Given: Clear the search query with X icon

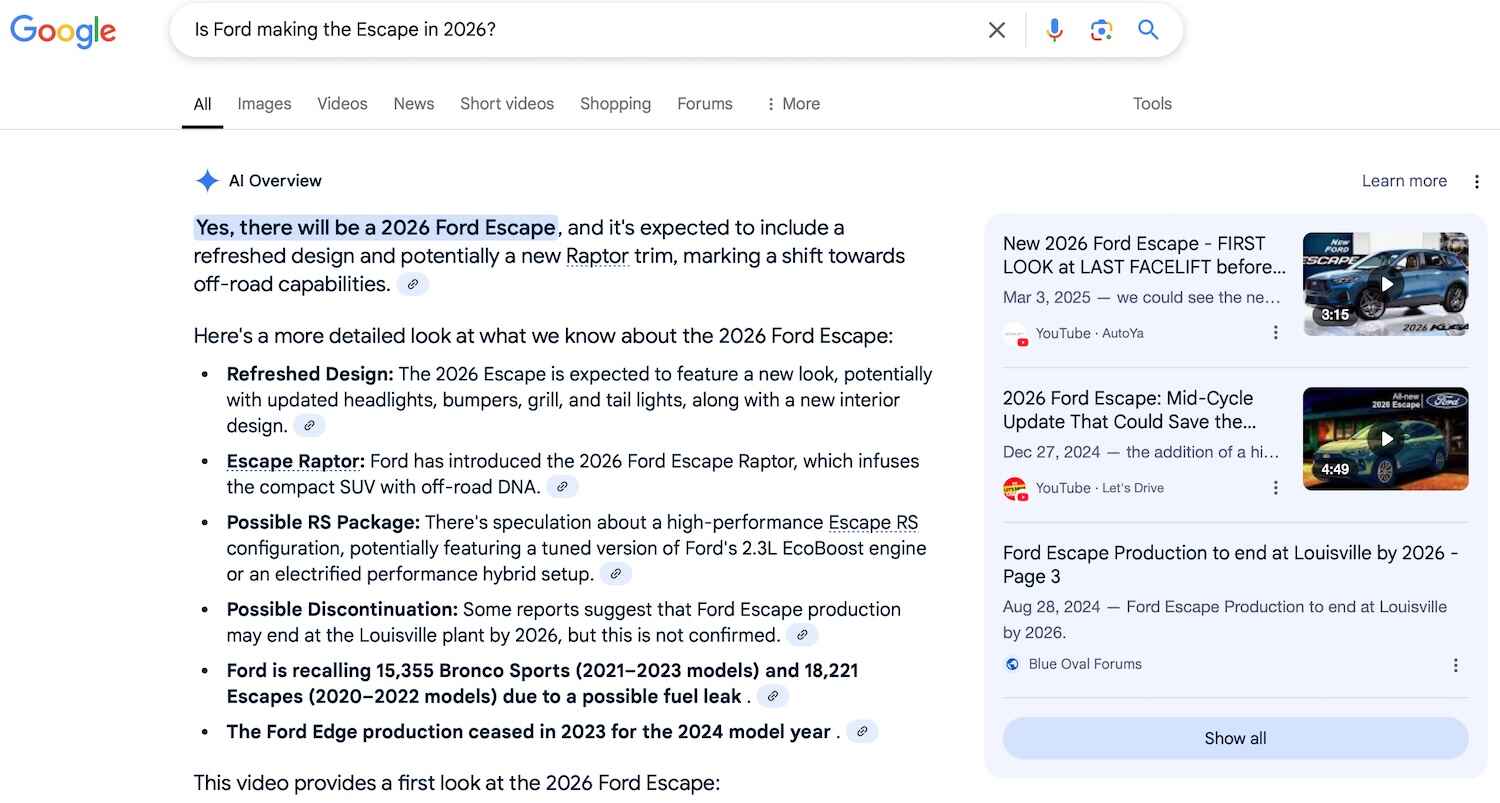Looking at the screenshot, I should [x=996, y=30].
